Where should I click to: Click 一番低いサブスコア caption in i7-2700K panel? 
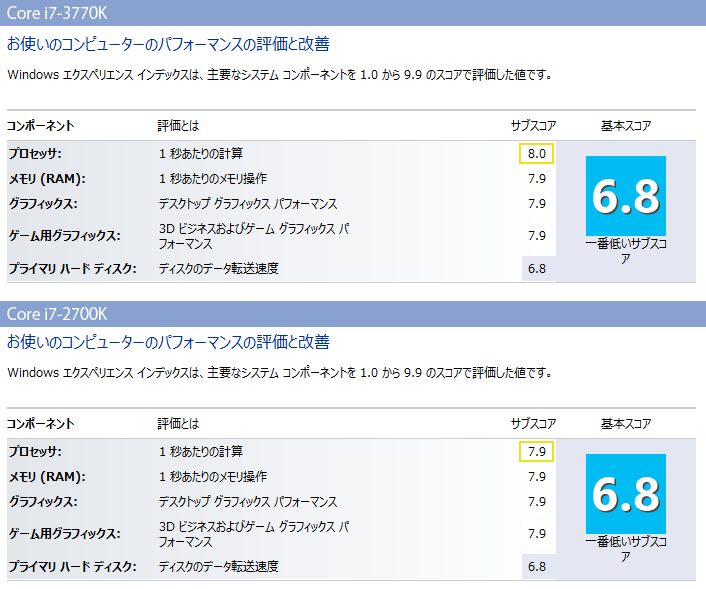(x=626, y=549)
